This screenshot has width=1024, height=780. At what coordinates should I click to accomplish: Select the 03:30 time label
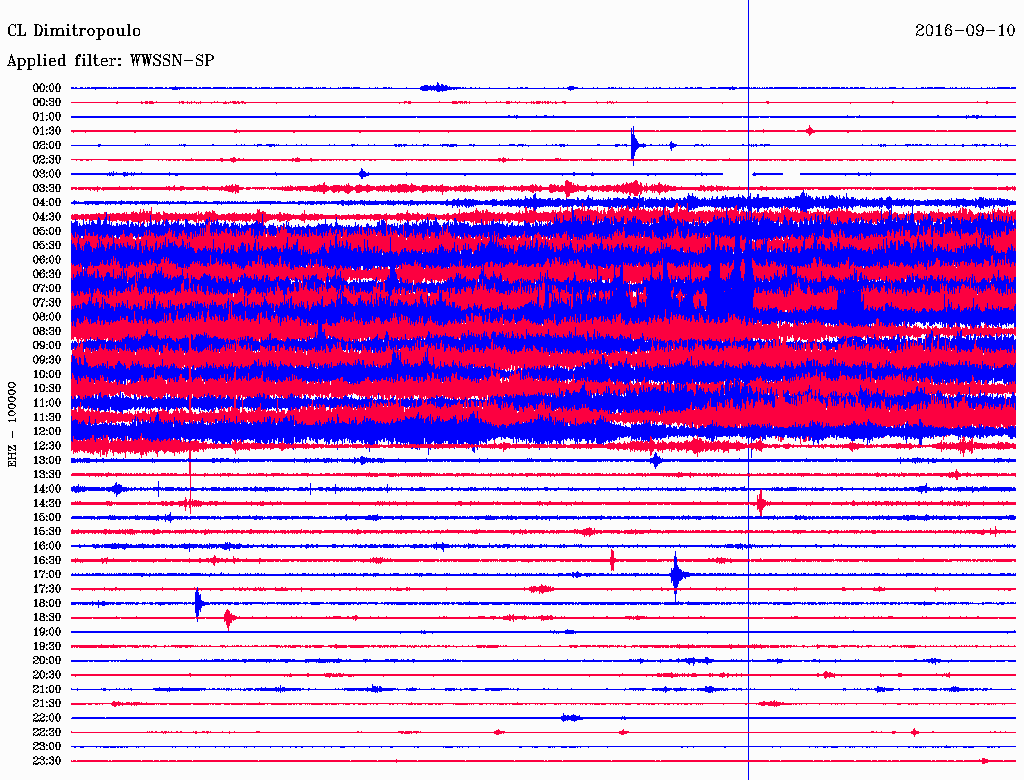(47, 189)
